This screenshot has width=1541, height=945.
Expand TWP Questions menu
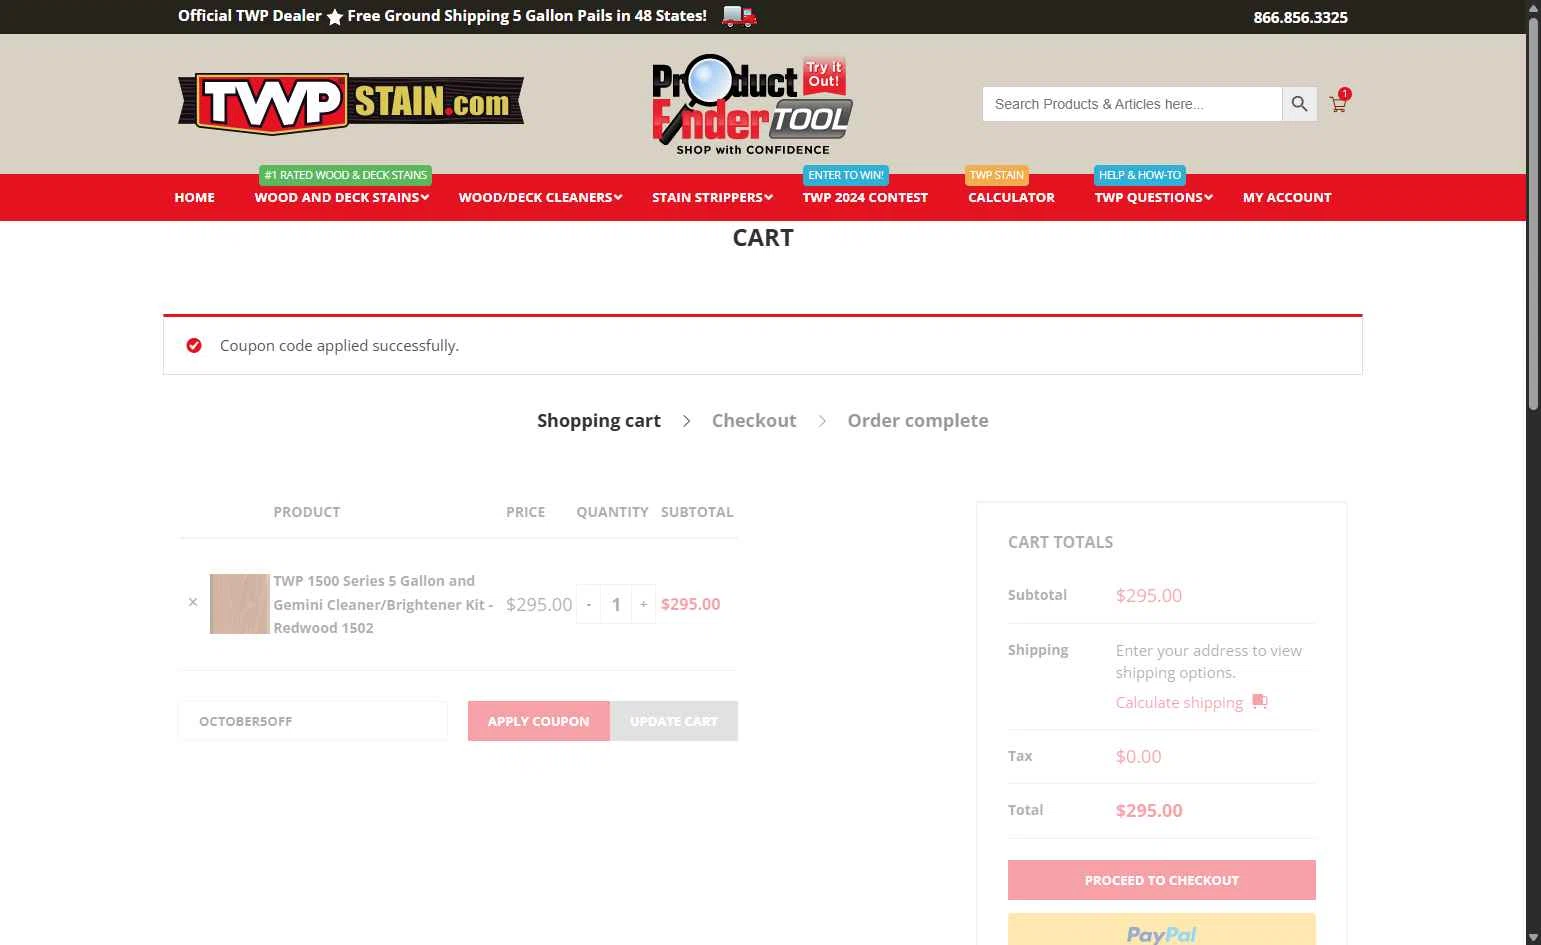pos(1153,197)
